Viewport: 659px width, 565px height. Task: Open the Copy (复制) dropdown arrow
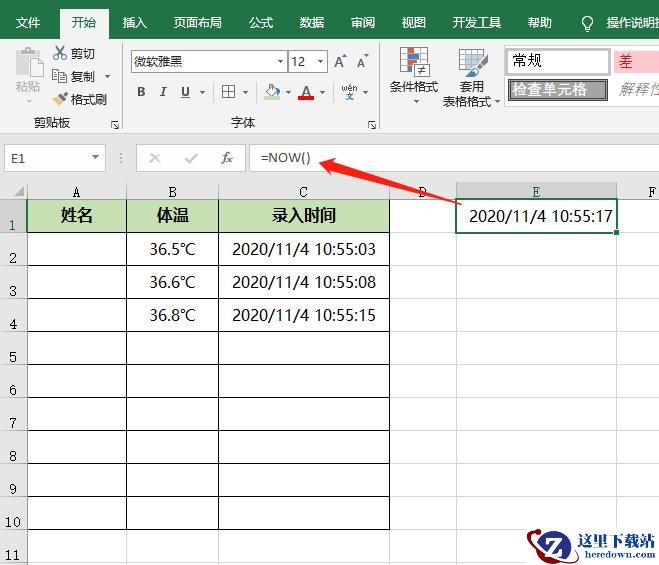[x=108, y=77]
